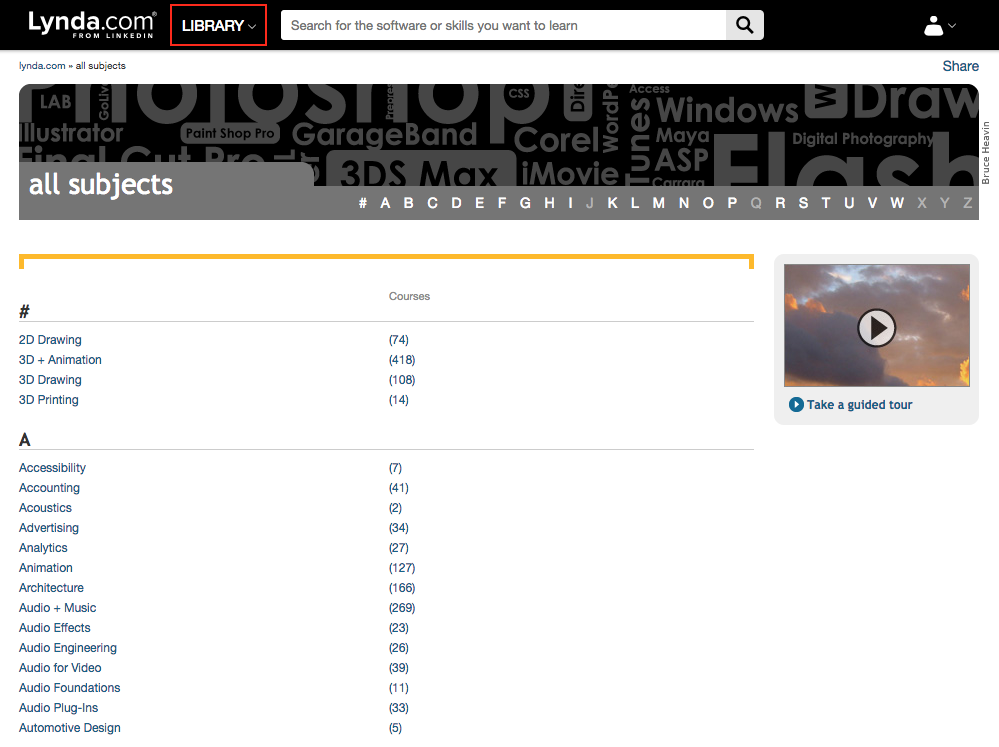The image size is (999, 747).
Task: Click the Take a guided tour link
Action: pyautogui.click(x=859, y=405)
